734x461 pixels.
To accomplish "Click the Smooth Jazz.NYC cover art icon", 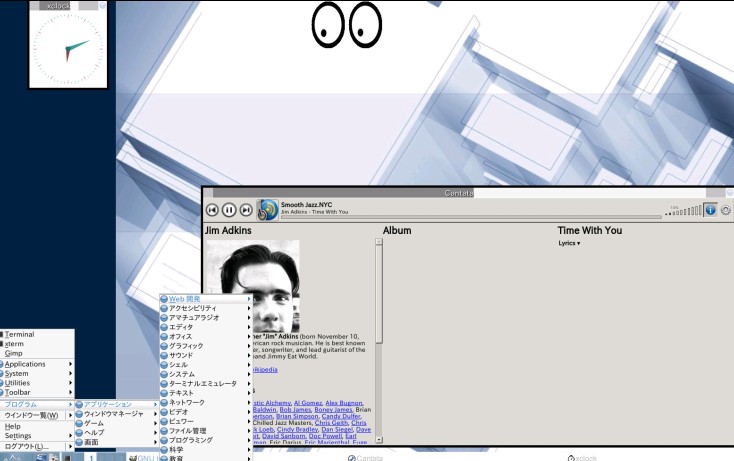I will pos(268,209).
